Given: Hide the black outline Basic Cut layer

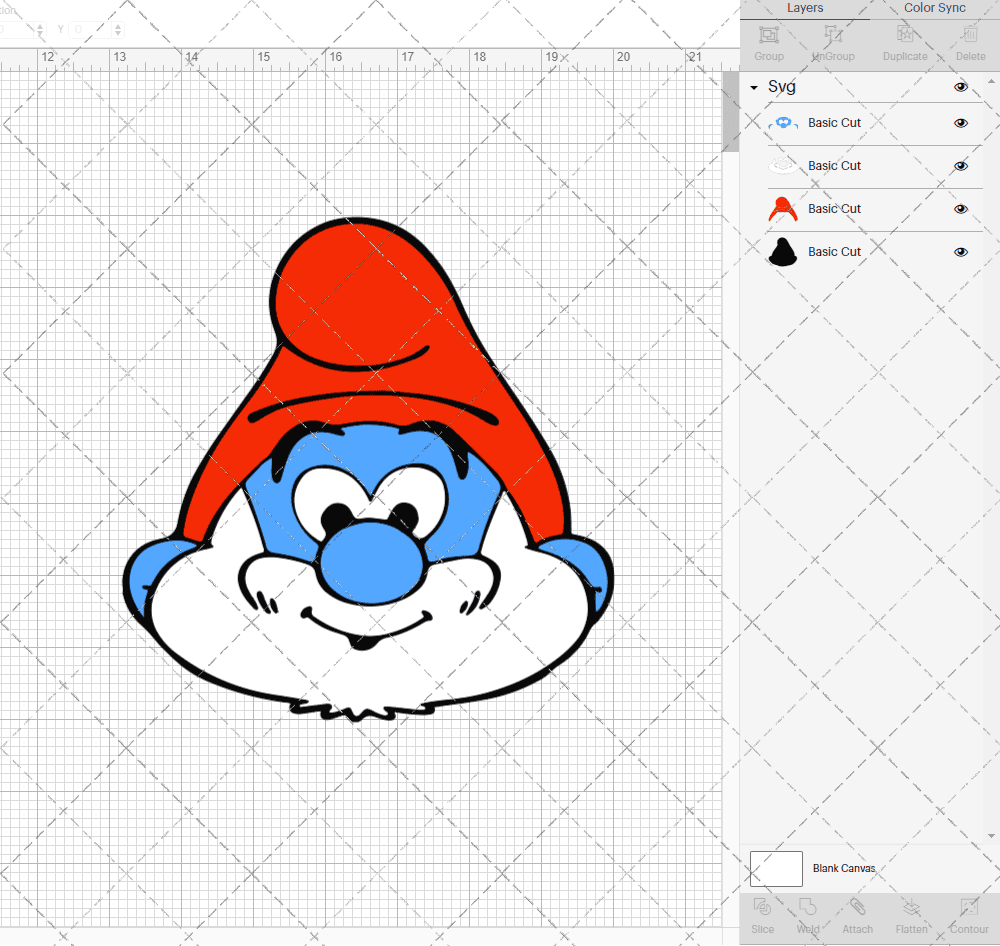Looking at the screenshot, I should coord(960,252).
